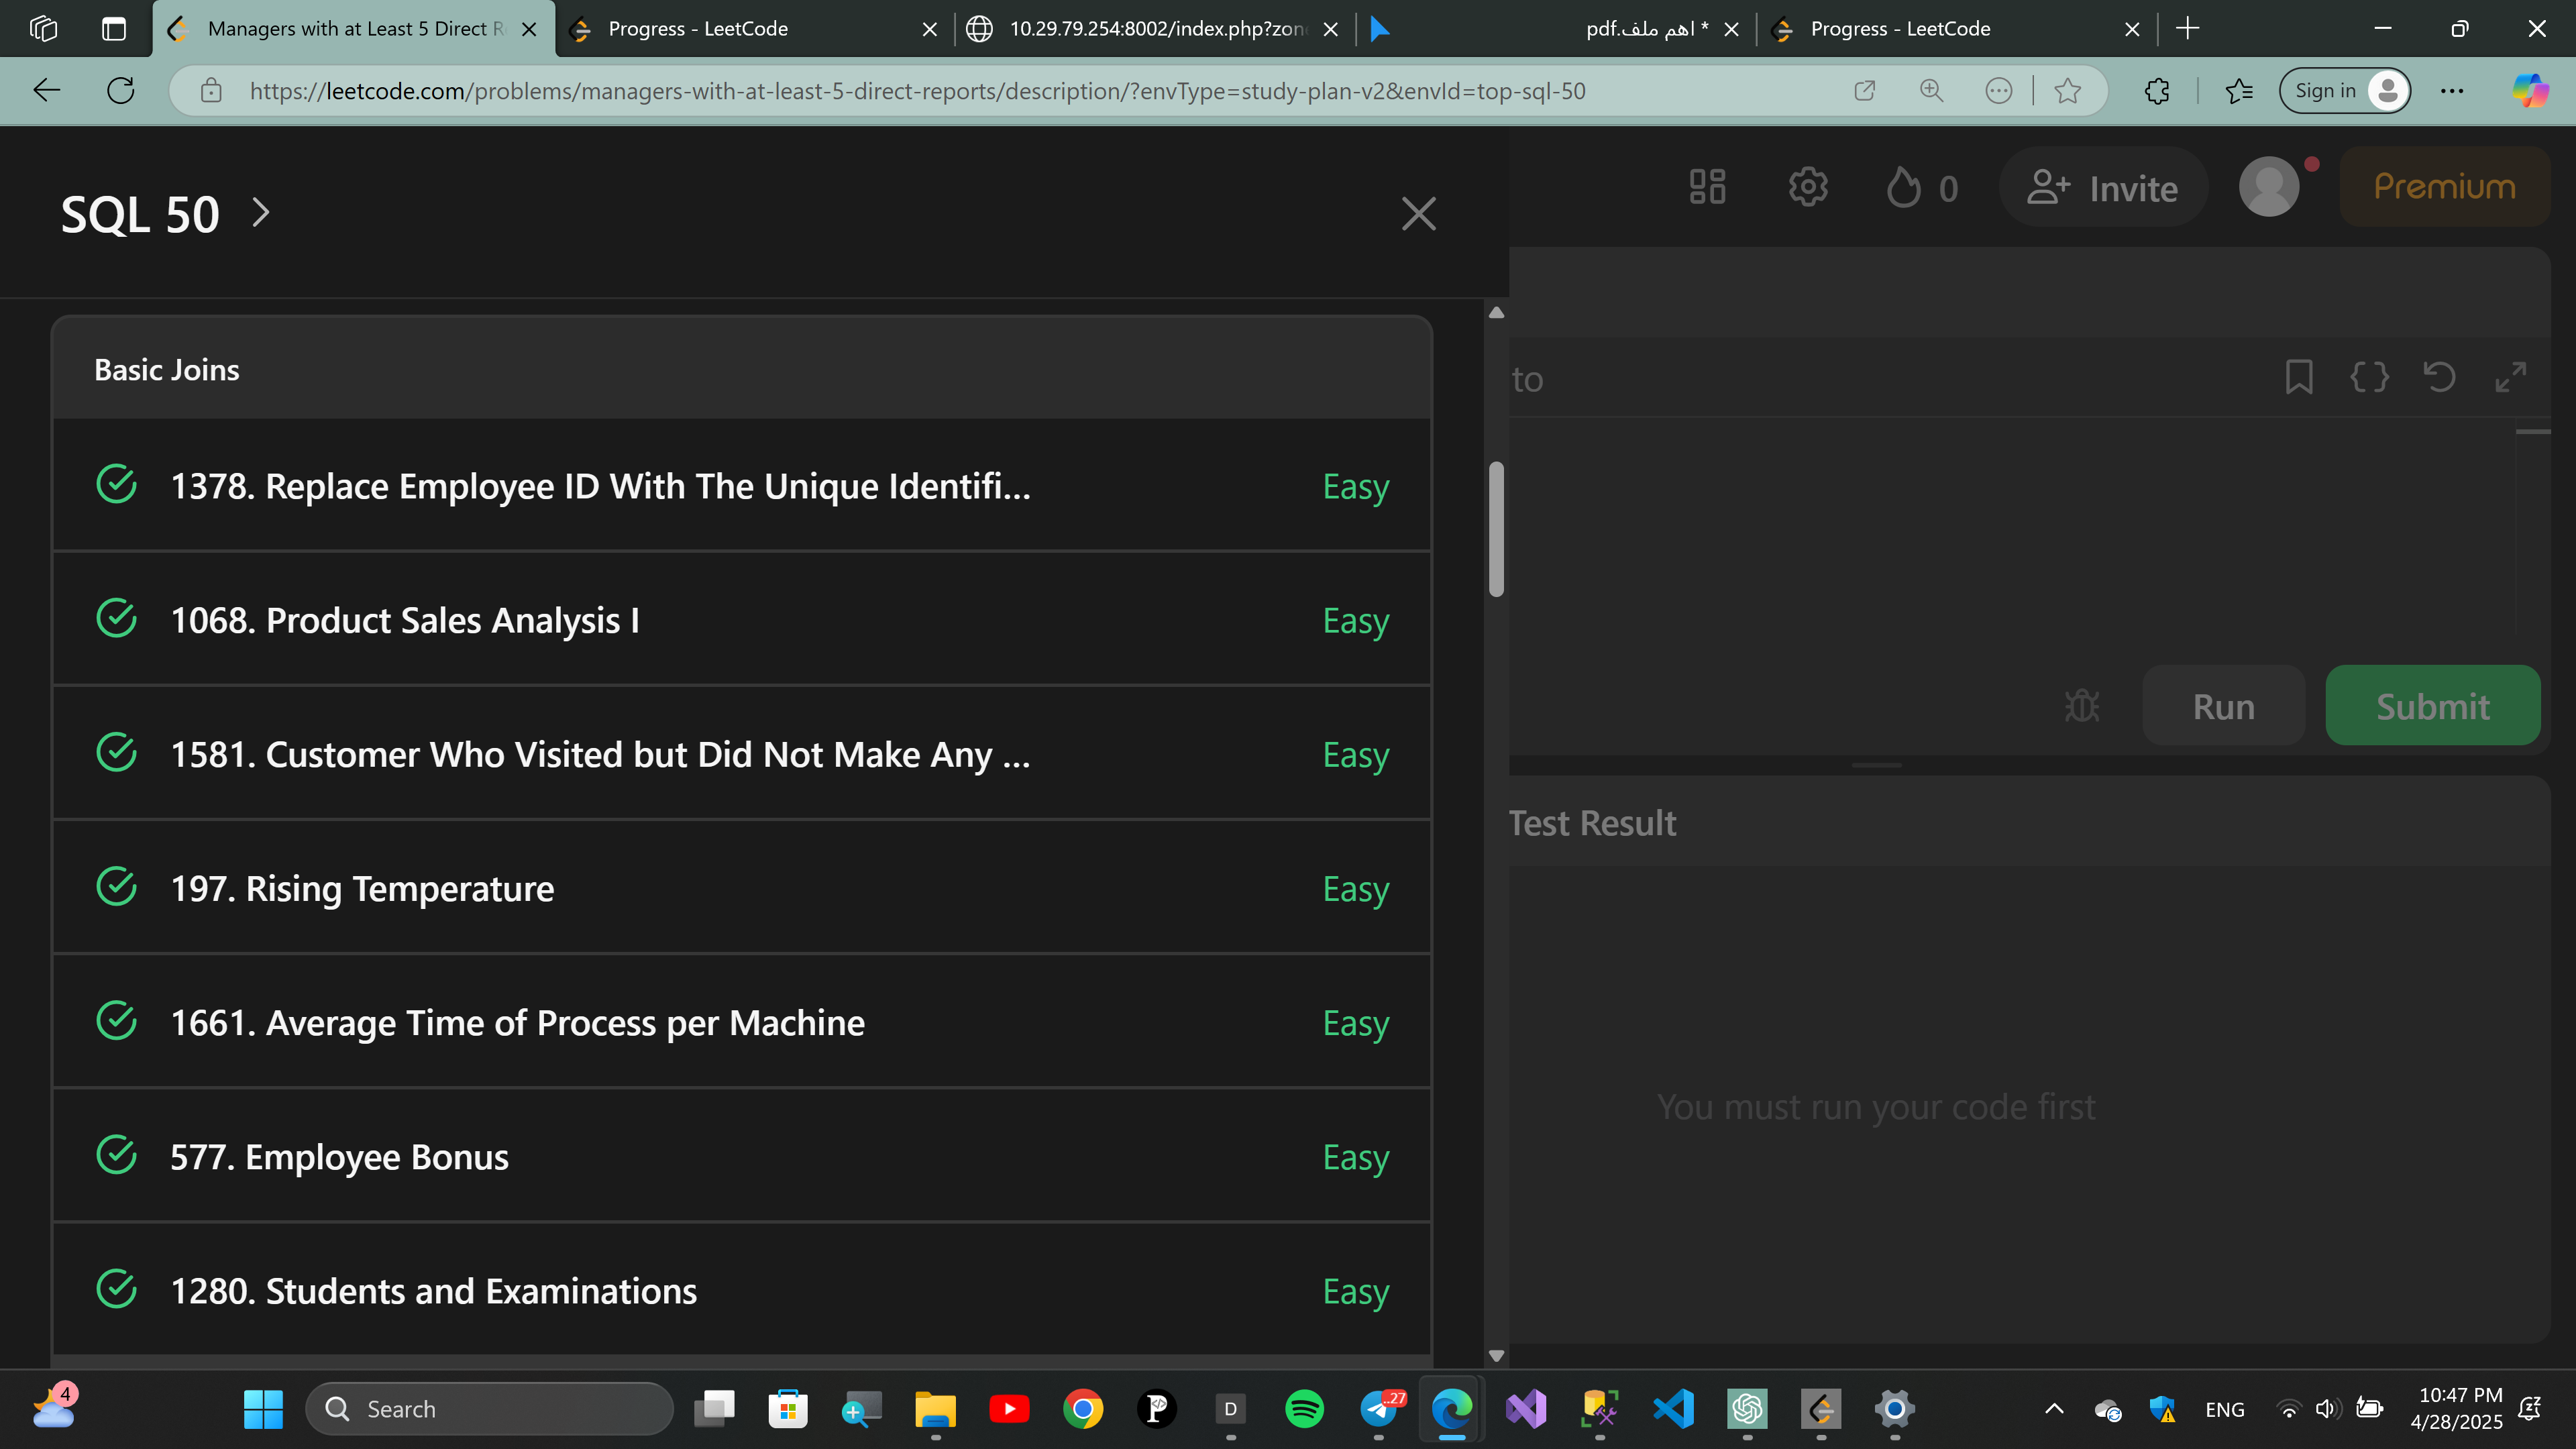Click the list scrollbar up arrow
This screenshot has height=1449, width=2576.
pyautogui.click(x=1496, y=312)
